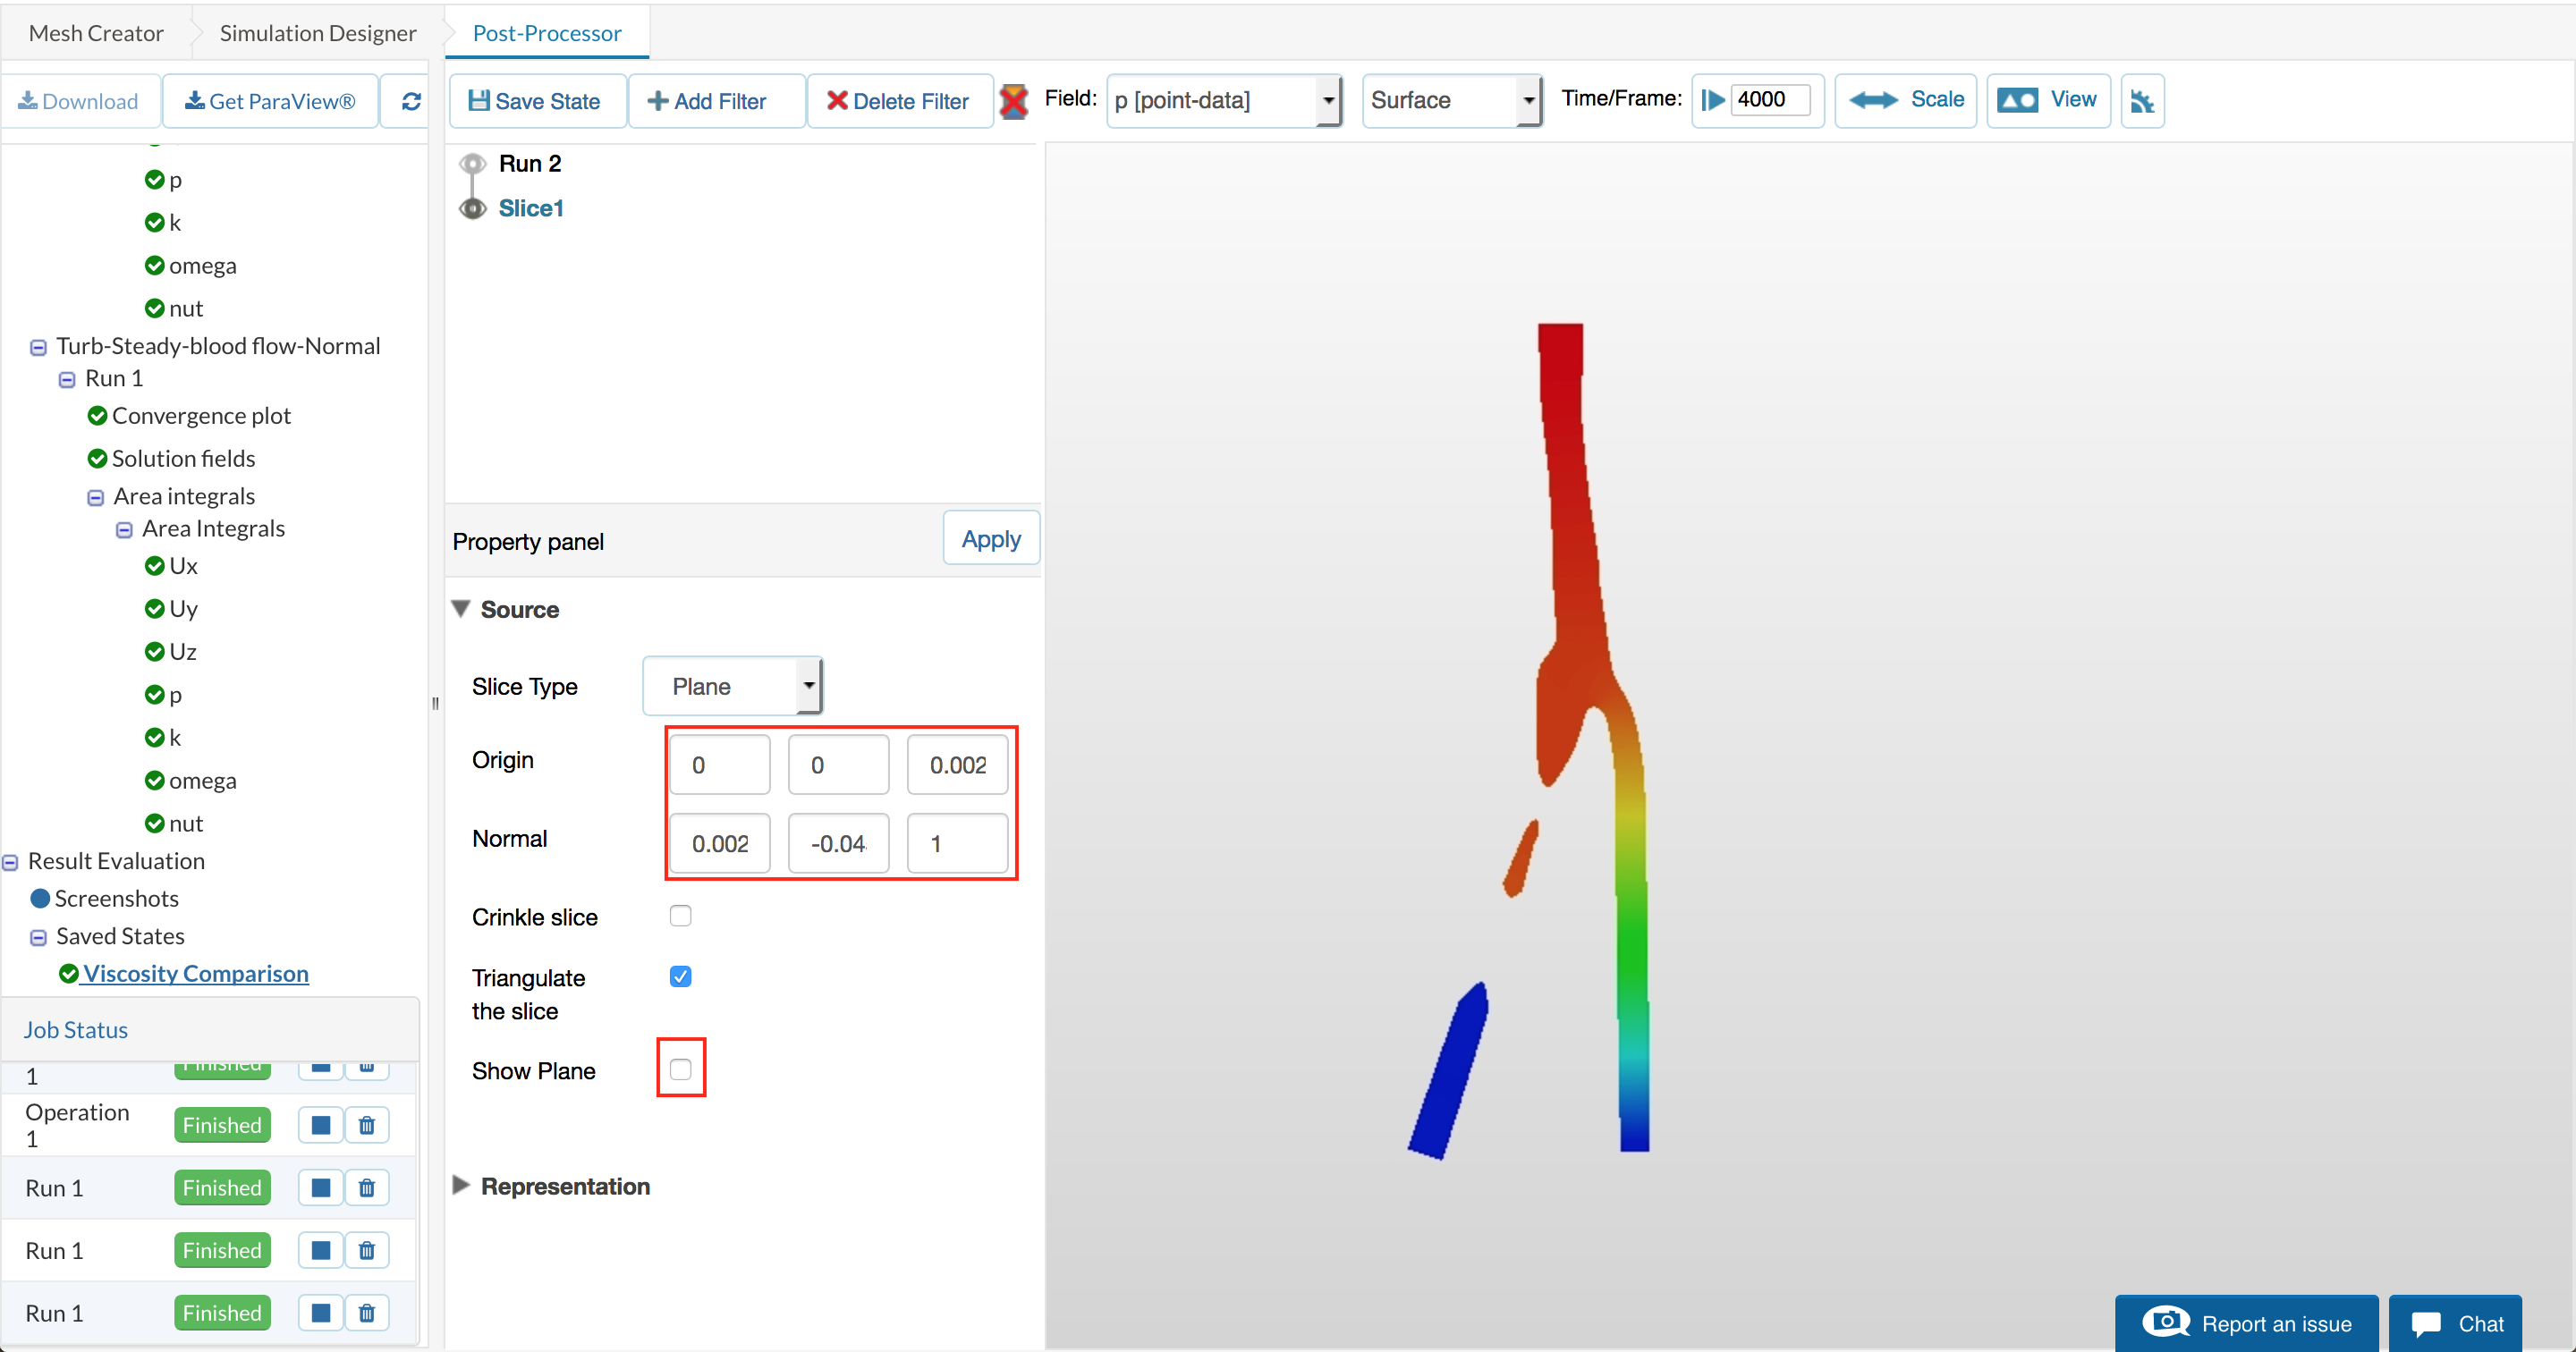The width and height of the screenshot is (2576, 1352).
Task: Click the stop square icon for Operation 1
Action: click(321, 1125)
